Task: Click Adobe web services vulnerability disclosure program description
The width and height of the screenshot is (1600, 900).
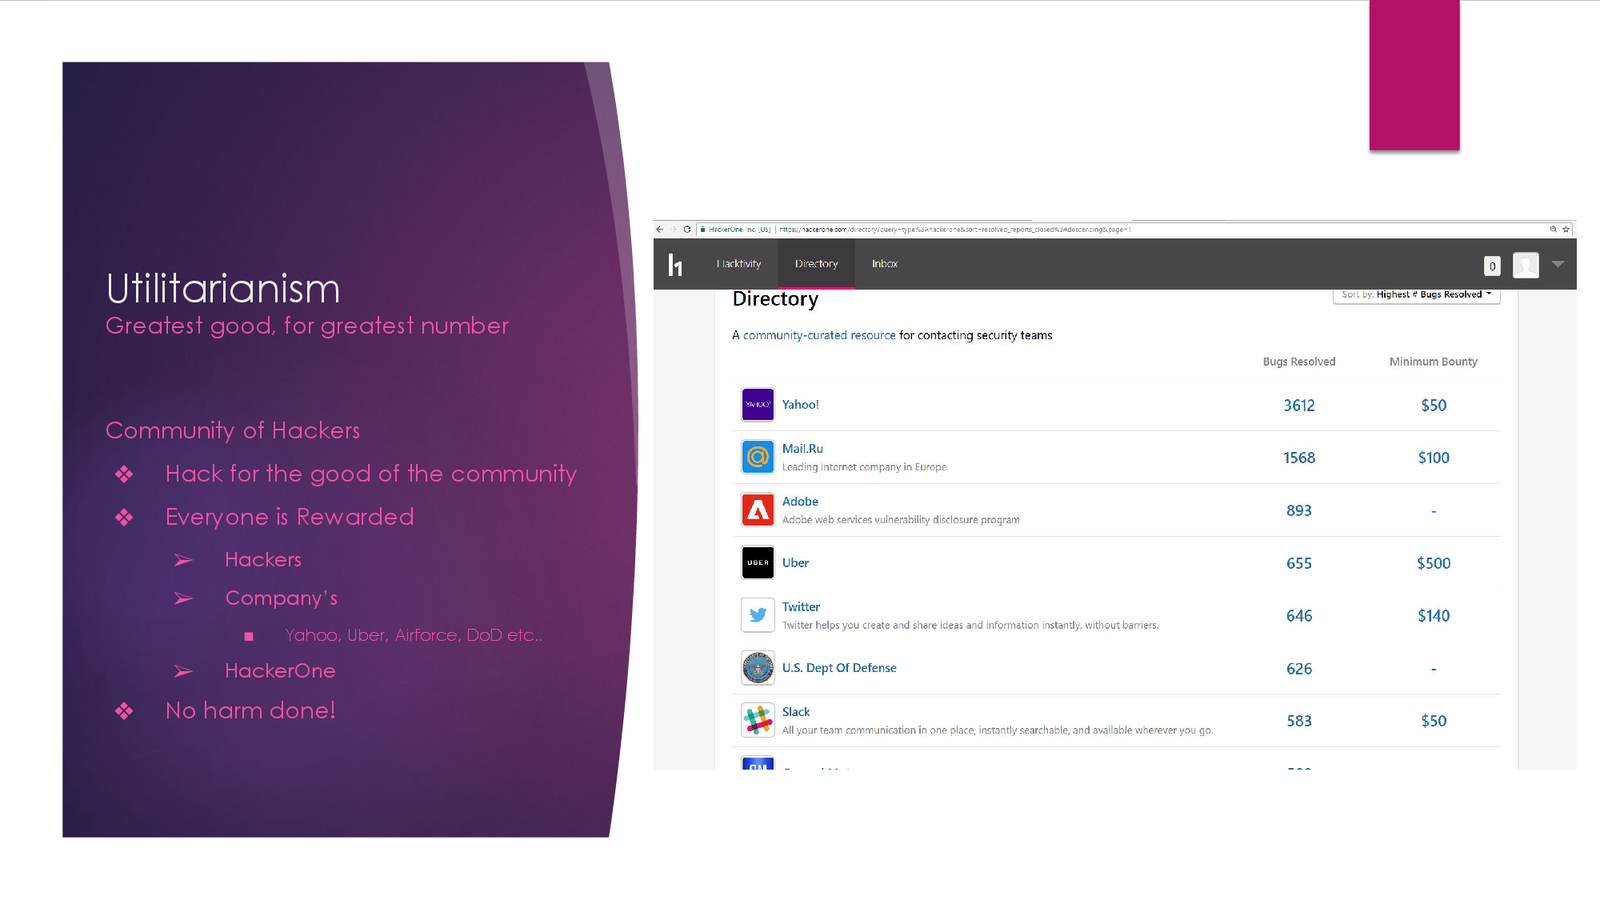Action: click(x=901, y=520)
